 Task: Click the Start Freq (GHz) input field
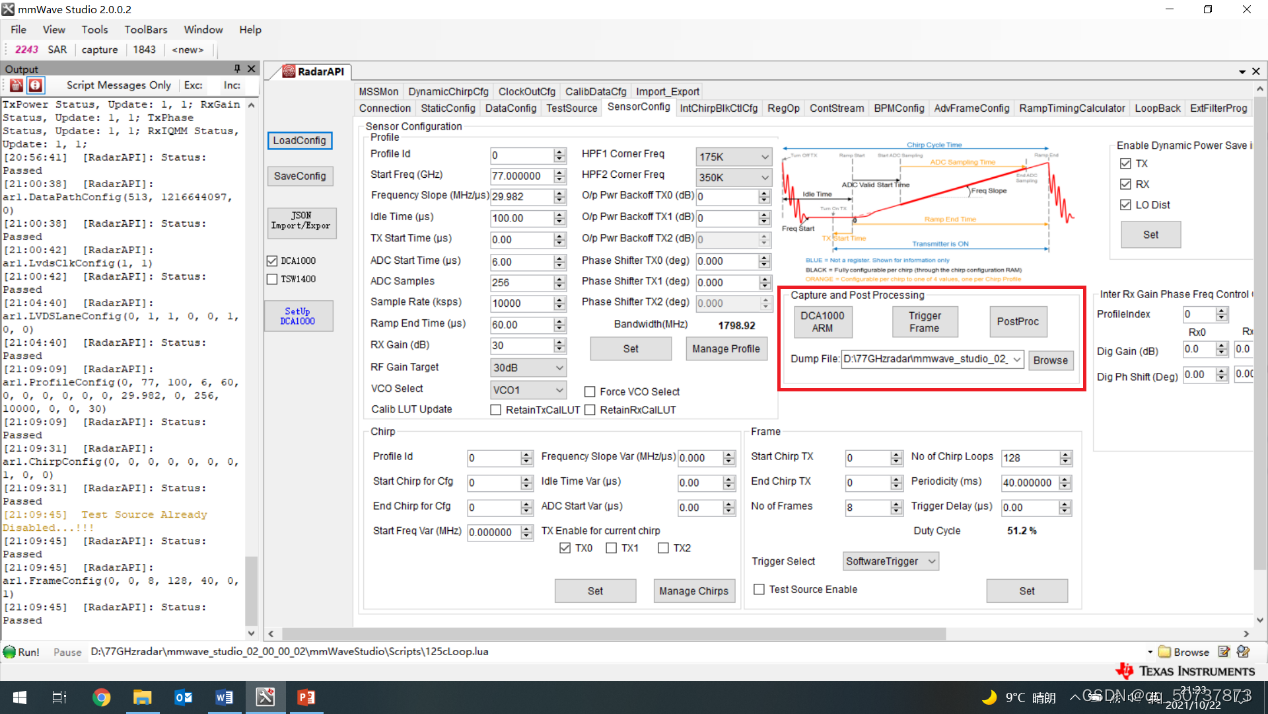[529, 177]
